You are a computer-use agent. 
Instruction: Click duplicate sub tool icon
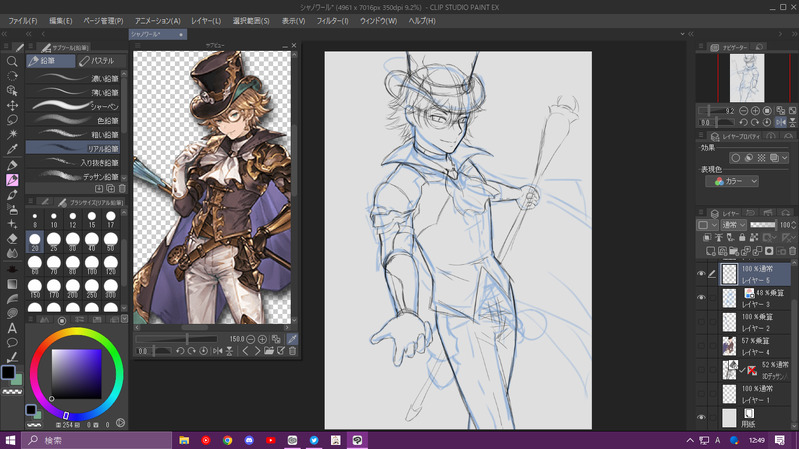coord(111,189)
